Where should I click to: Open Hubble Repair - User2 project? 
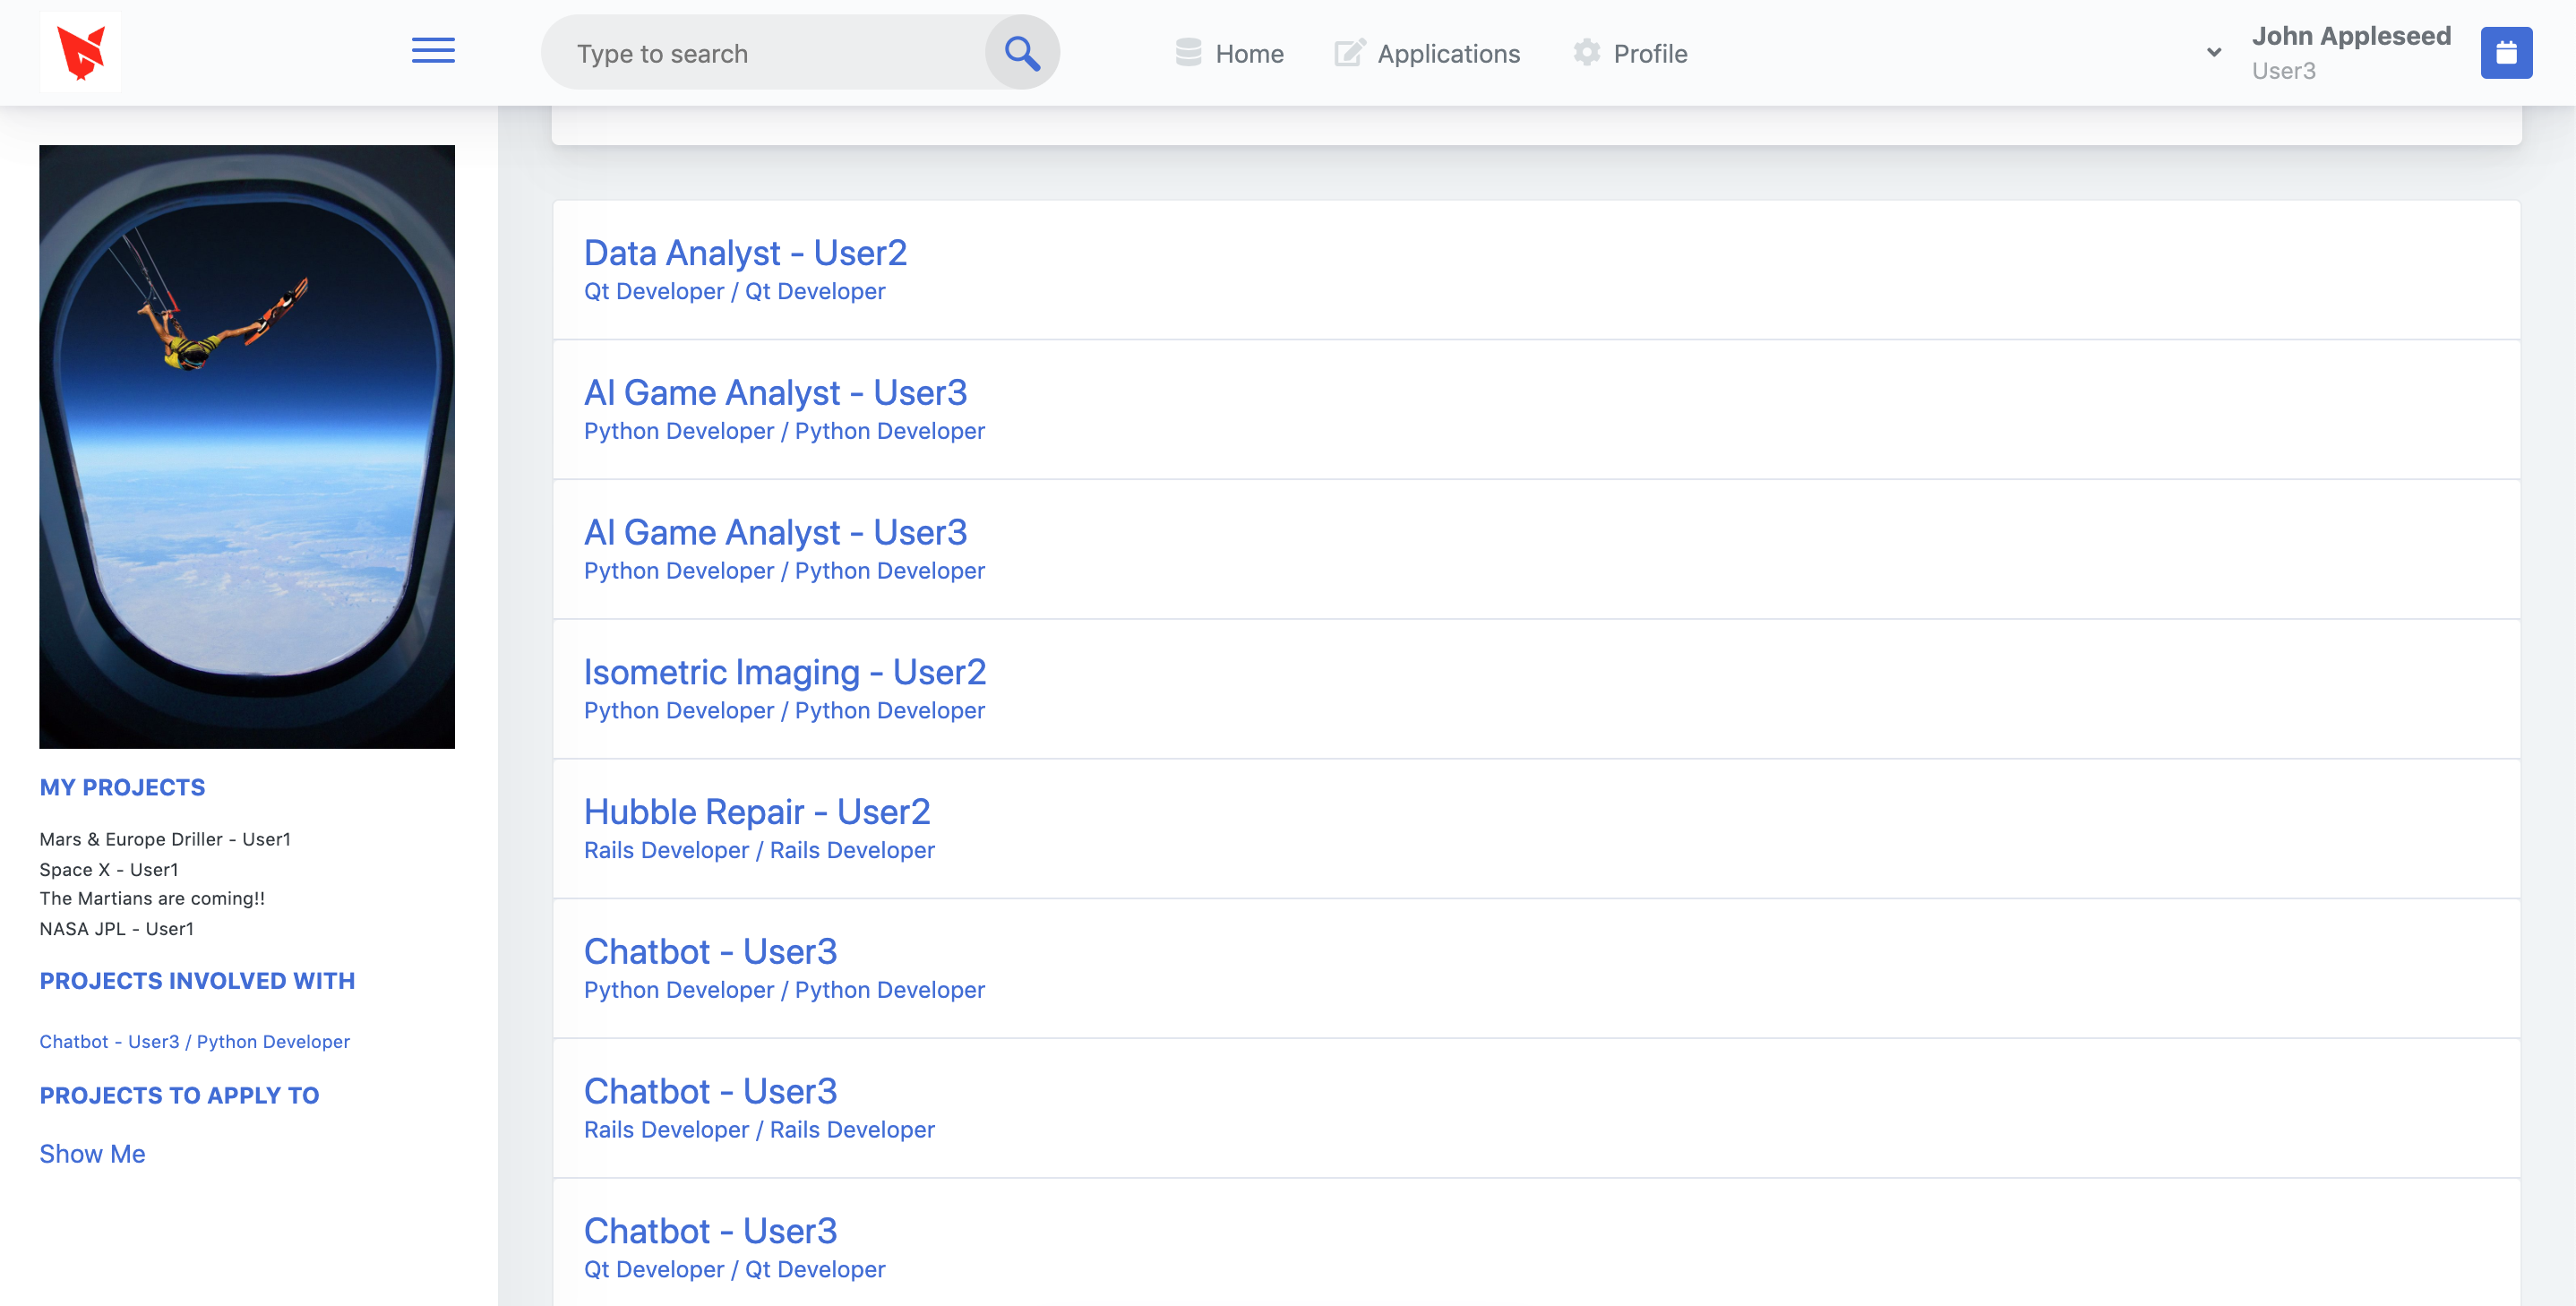point(757,812)
